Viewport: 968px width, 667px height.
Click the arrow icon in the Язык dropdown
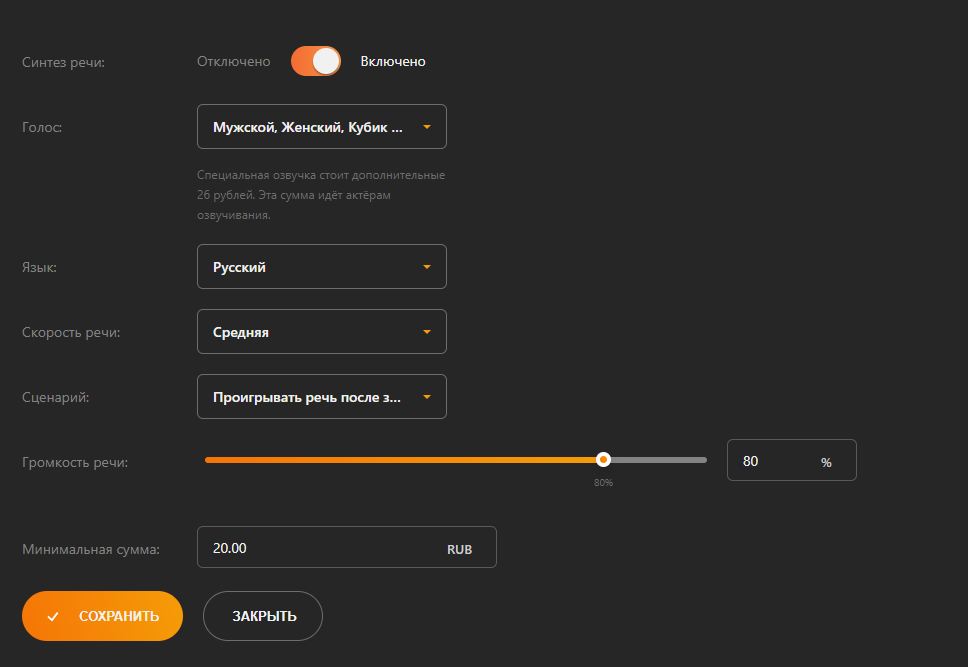tap(427, 267)
